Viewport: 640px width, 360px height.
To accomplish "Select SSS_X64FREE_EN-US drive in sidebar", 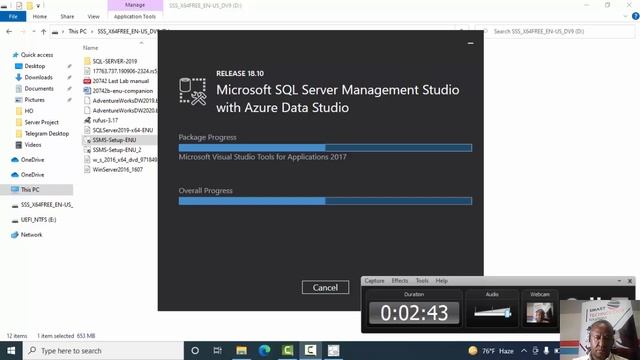I will [x=47, y=205].
